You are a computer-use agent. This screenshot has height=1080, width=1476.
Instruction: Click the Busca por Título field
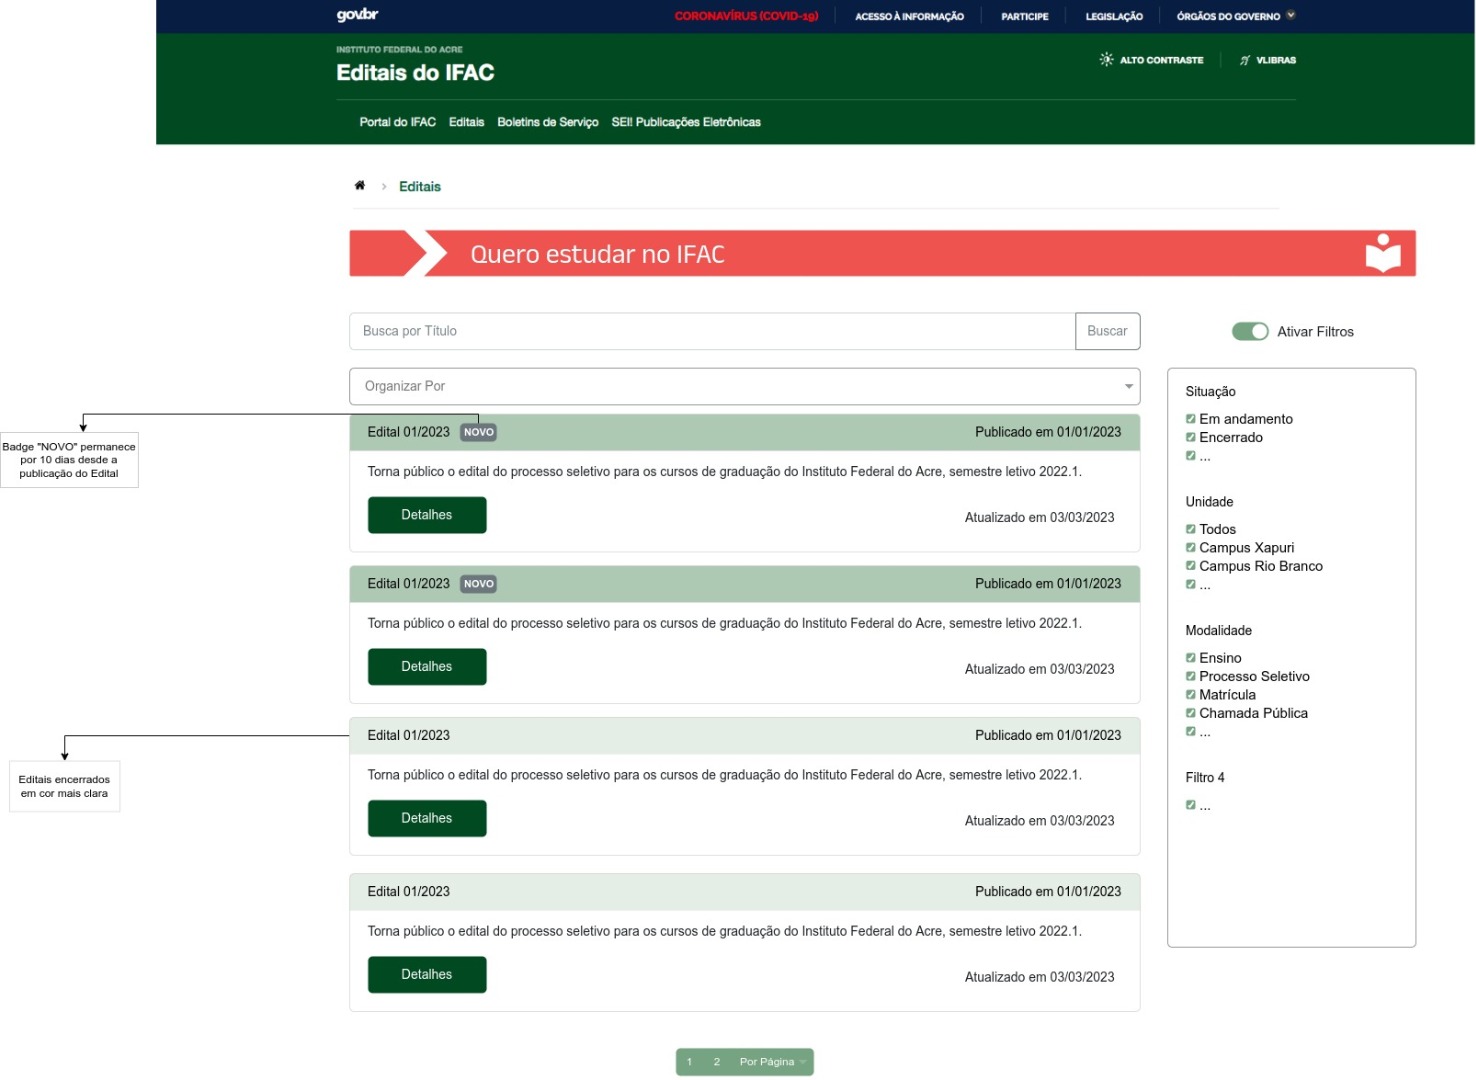pyautogui.click(x=711, y=332)
